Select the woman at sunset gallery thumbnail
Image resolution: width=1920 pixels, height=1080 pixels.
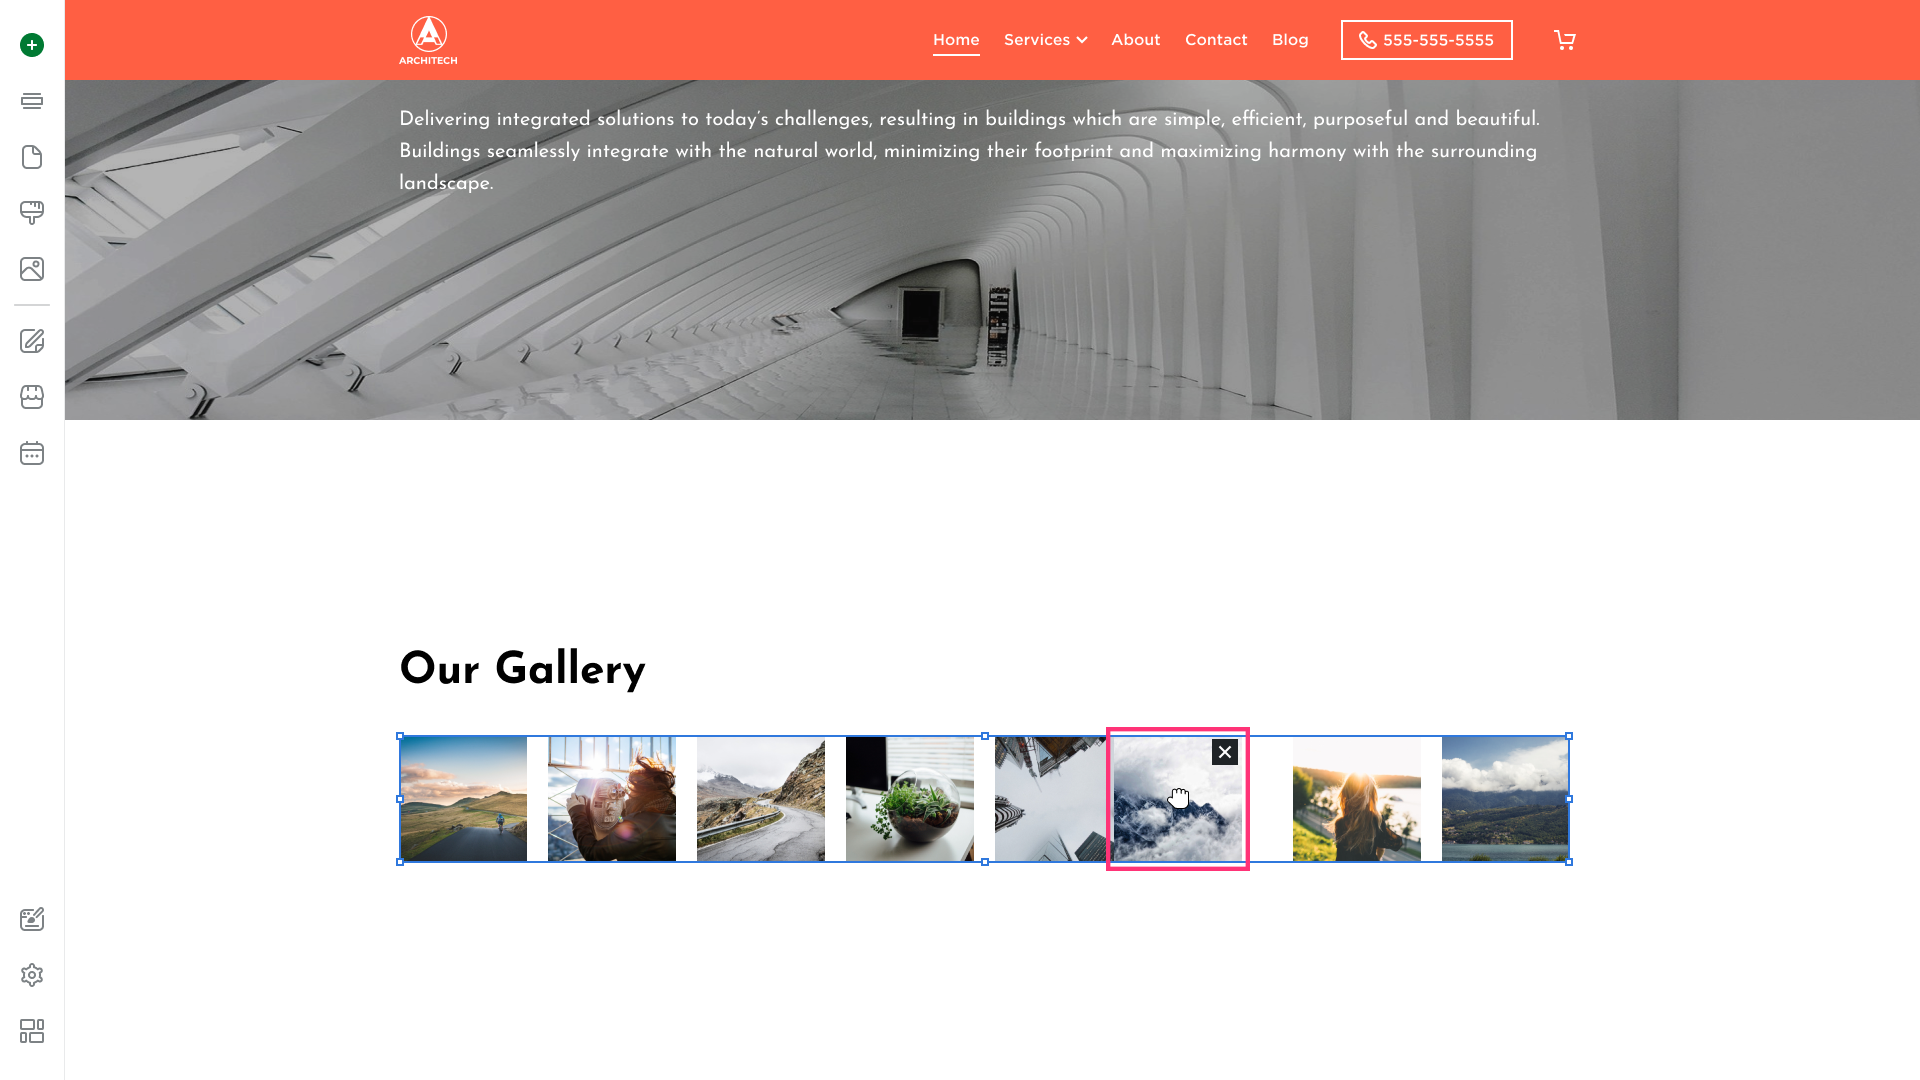(1357, 799)
